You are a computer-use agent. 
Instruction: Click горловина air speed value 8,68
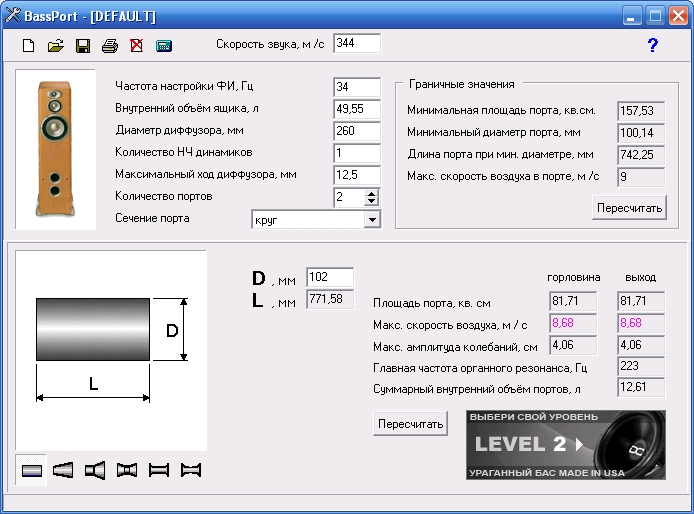pyautogui.click(x=573, y=323)
